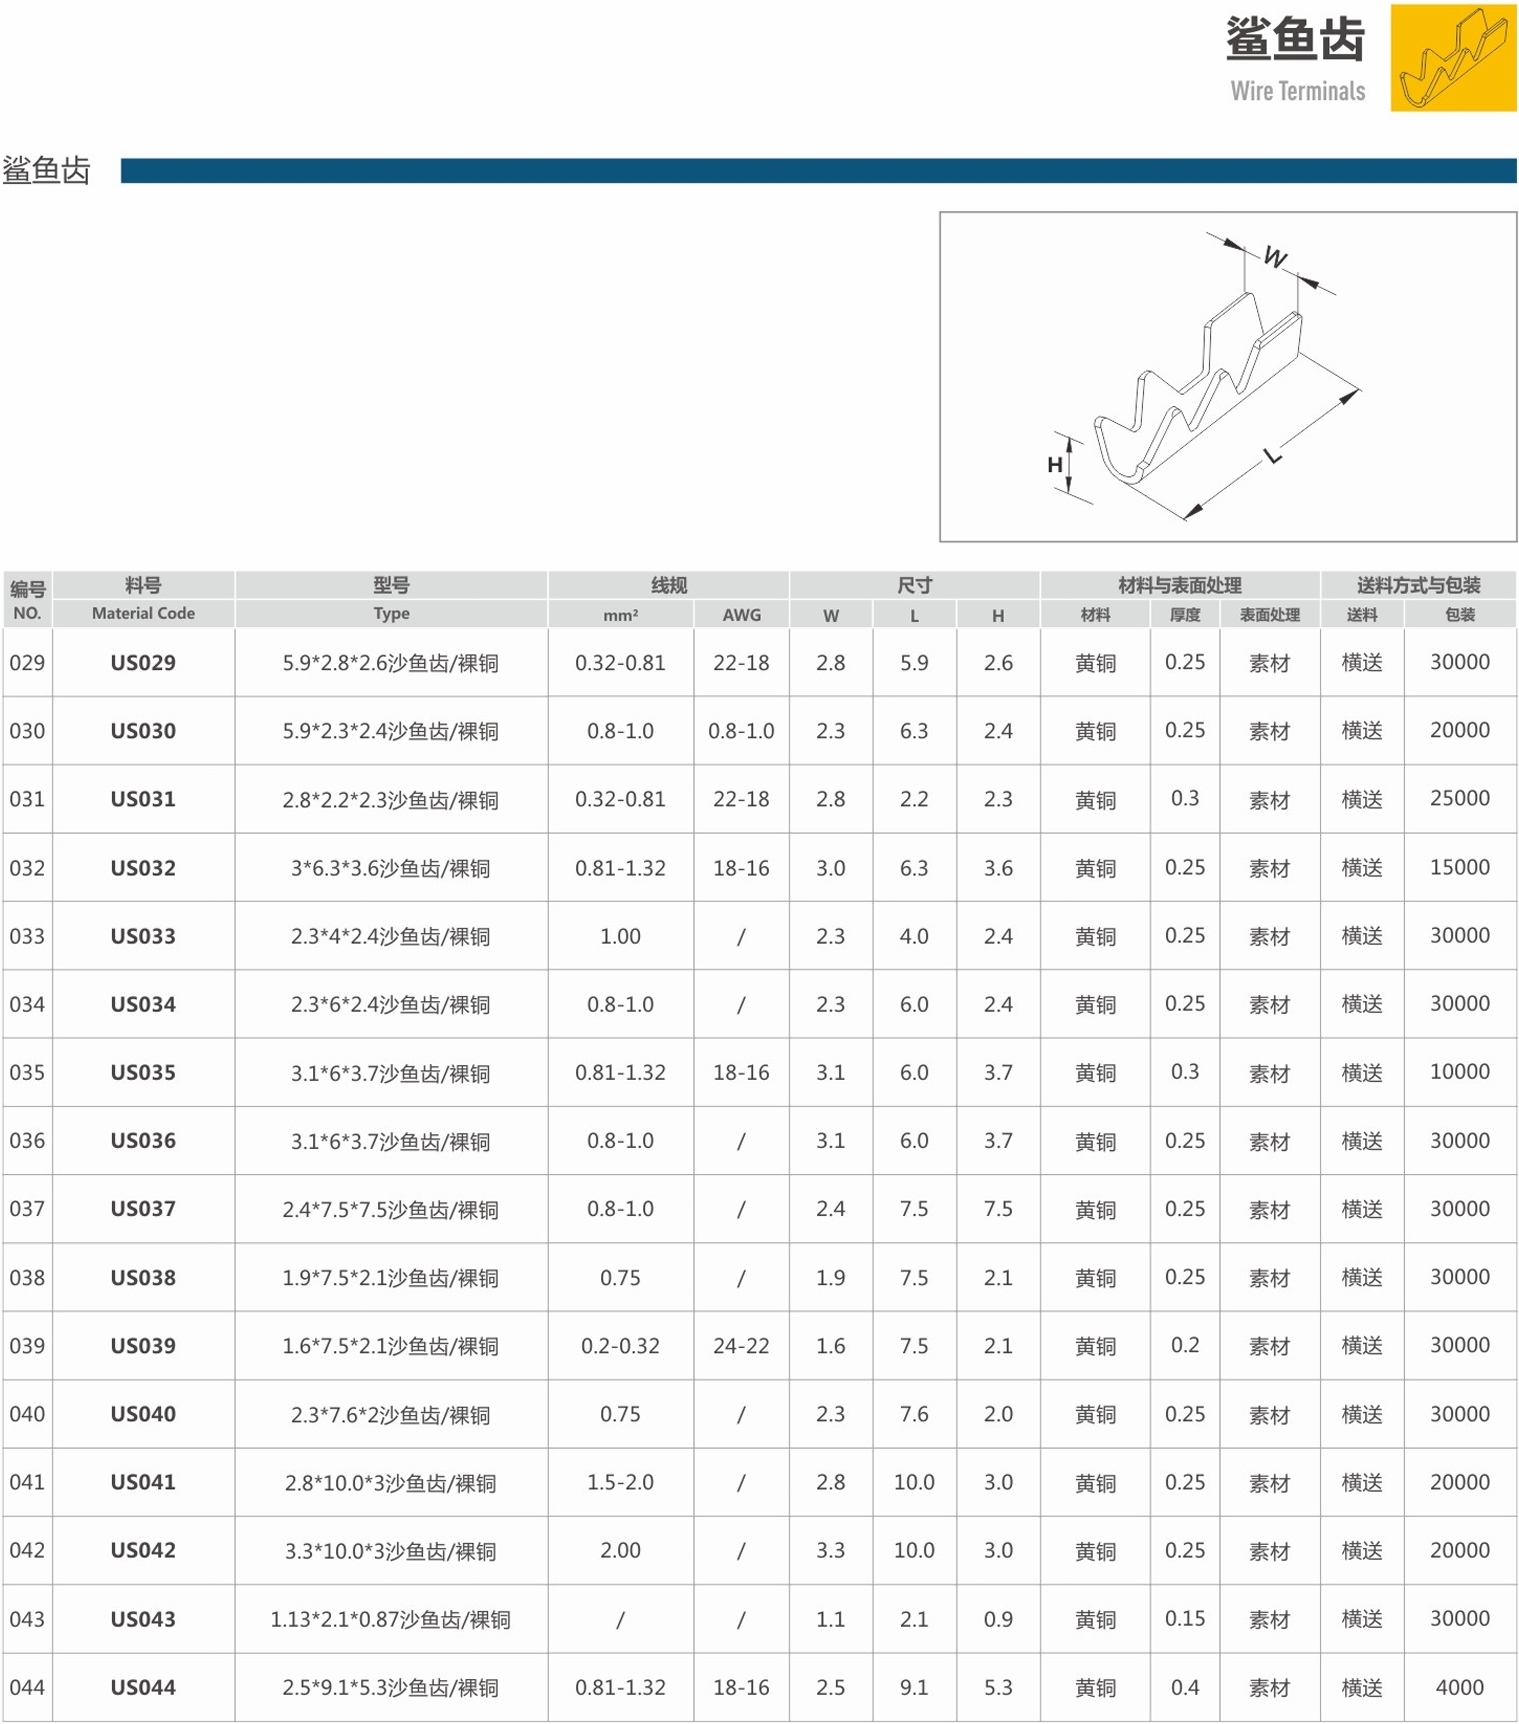Click the 24-22 AWG cell for US039
1519x1724 pixels.
(741, 1346)
